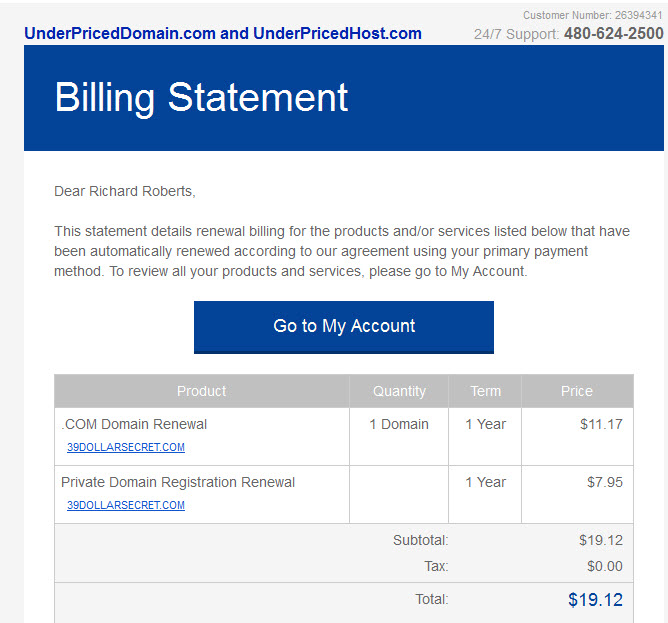Follow 39DOLLARSECRET.COM link under Private Domain Registration Renewal

coord(126,505)
